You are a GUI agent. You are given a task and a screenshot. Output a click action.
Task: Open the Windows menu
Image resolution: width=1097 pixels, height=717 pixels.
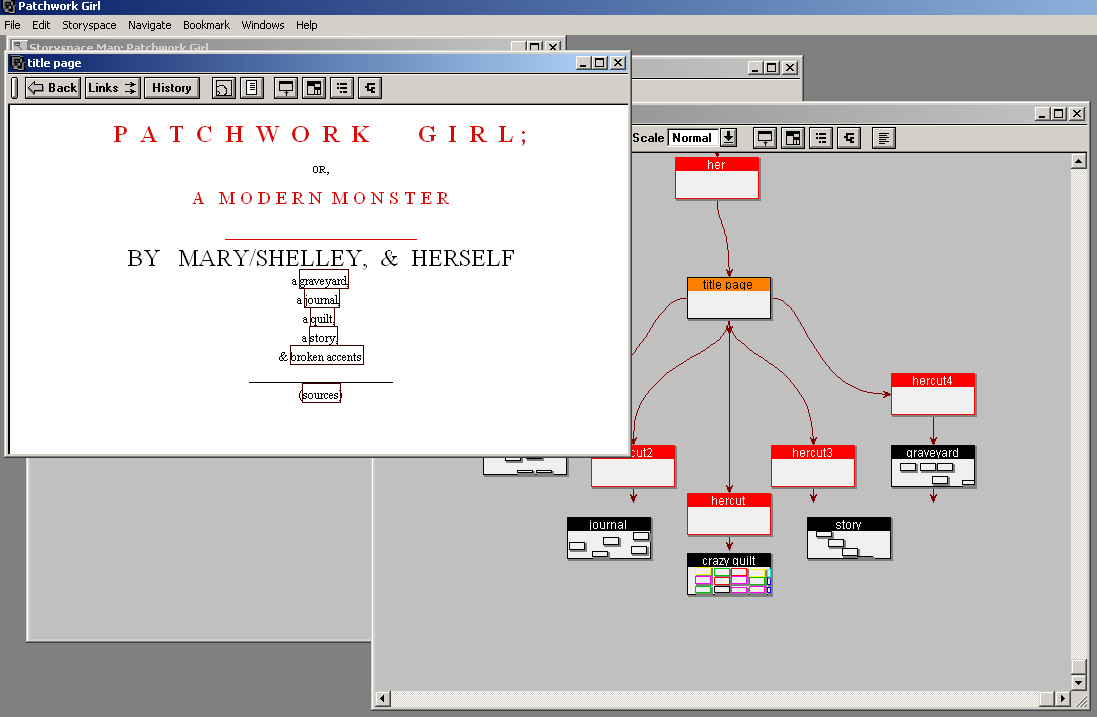(x=263, y=25)
